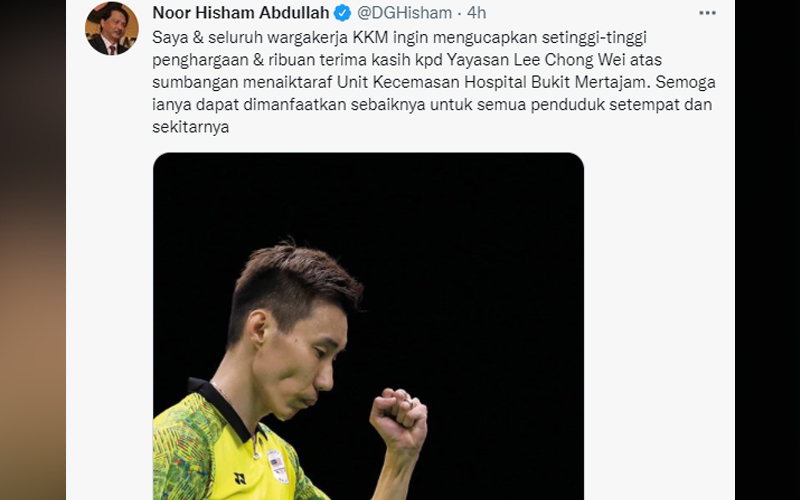Click the Yonex logo on yellow jersey
This screenshot has height=500, width=800.
(x=240, y=478)
